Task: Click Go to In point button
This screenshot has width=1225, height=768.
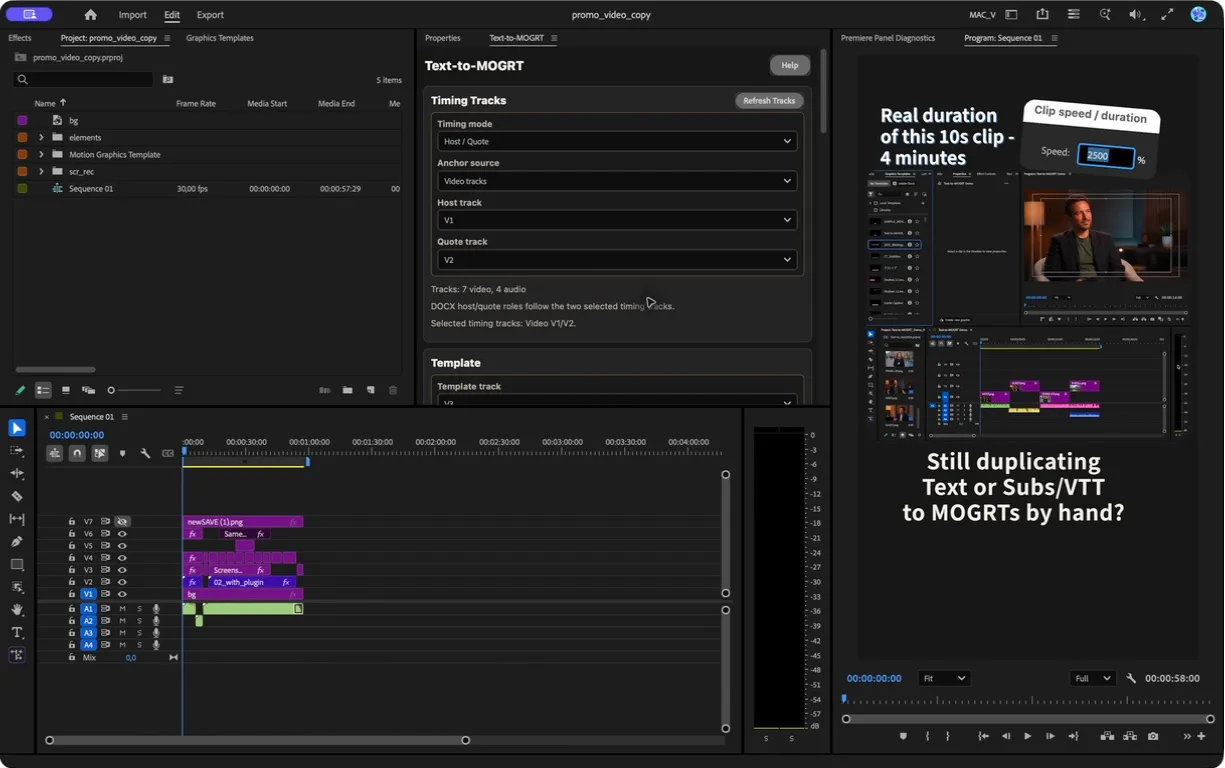Action: point(984,736)
